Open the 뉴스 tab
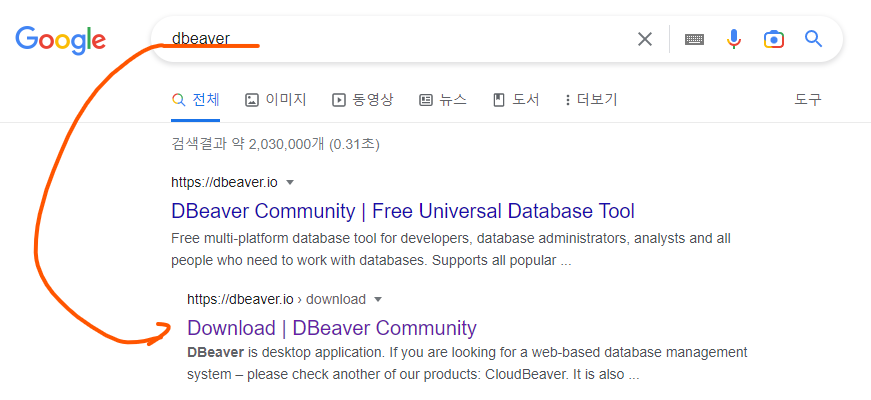This screenshot has width=871, height=400. tap(443, 100)
